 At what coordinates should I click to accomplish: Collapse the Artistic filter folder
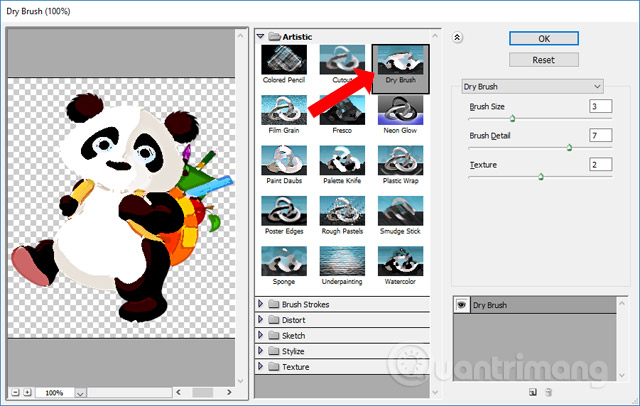(260, 36)
